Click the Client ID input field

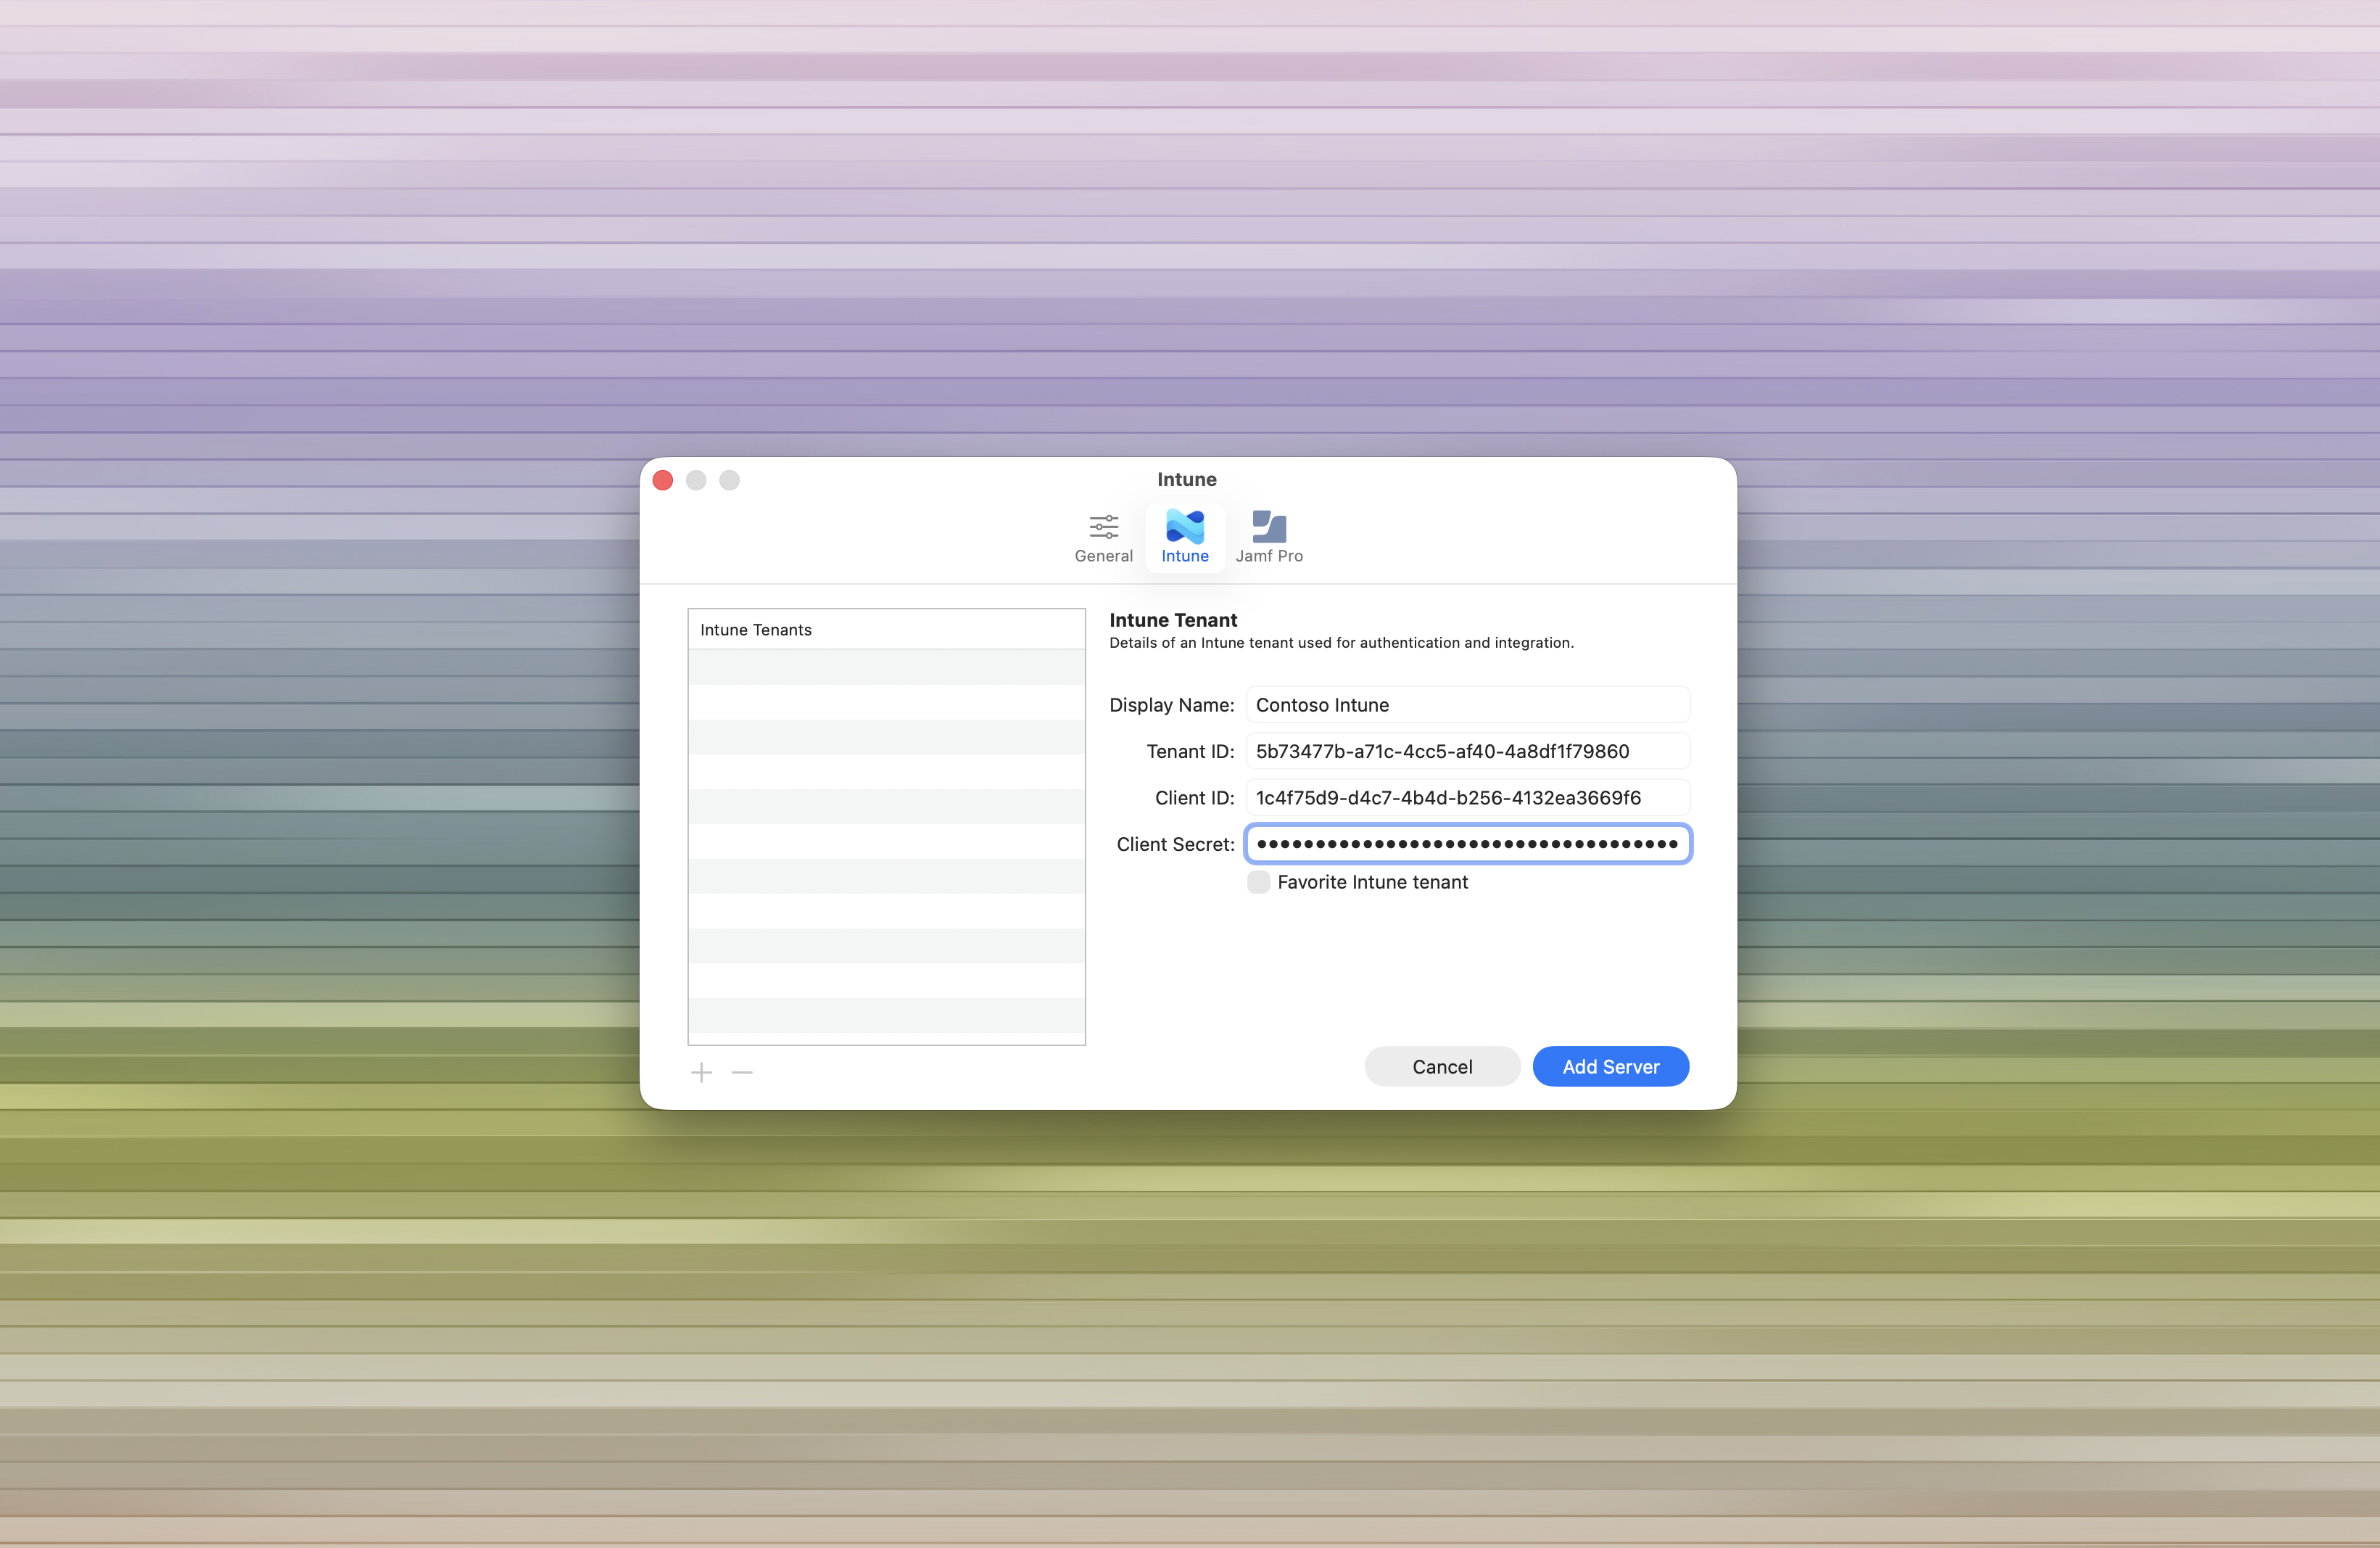point(1468,798)
